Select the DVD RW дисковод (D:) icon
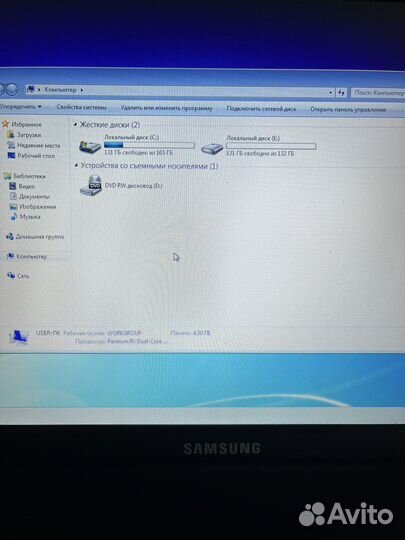Viewport: 405px width, 540px height. [x=91, y=186]
